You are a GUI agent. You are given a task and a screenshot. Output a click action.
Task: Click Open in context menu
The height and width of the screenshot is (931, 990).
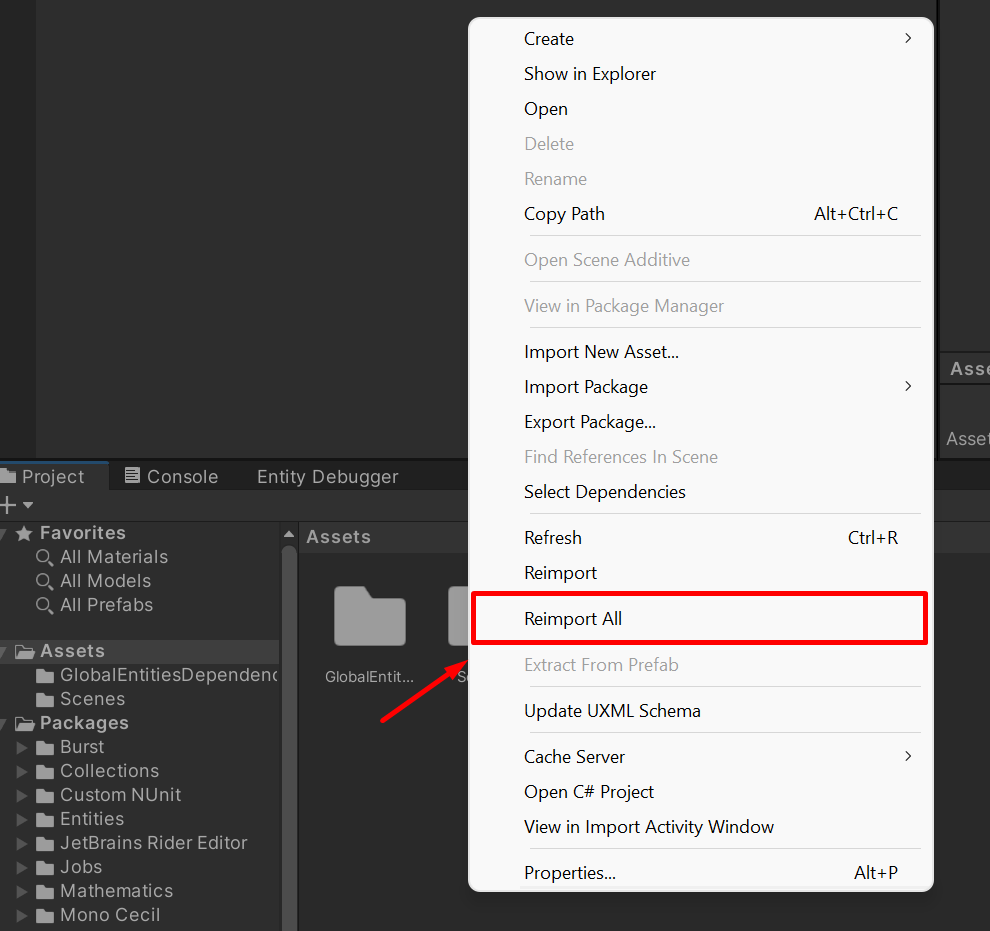pyautogui.click(x=701, y=109)
